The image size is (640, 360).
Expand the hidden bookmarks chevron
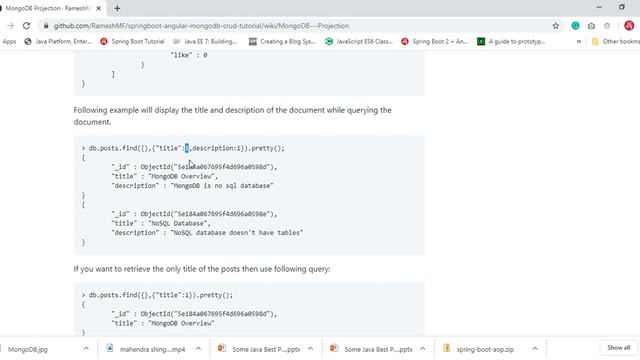[579, 41]
